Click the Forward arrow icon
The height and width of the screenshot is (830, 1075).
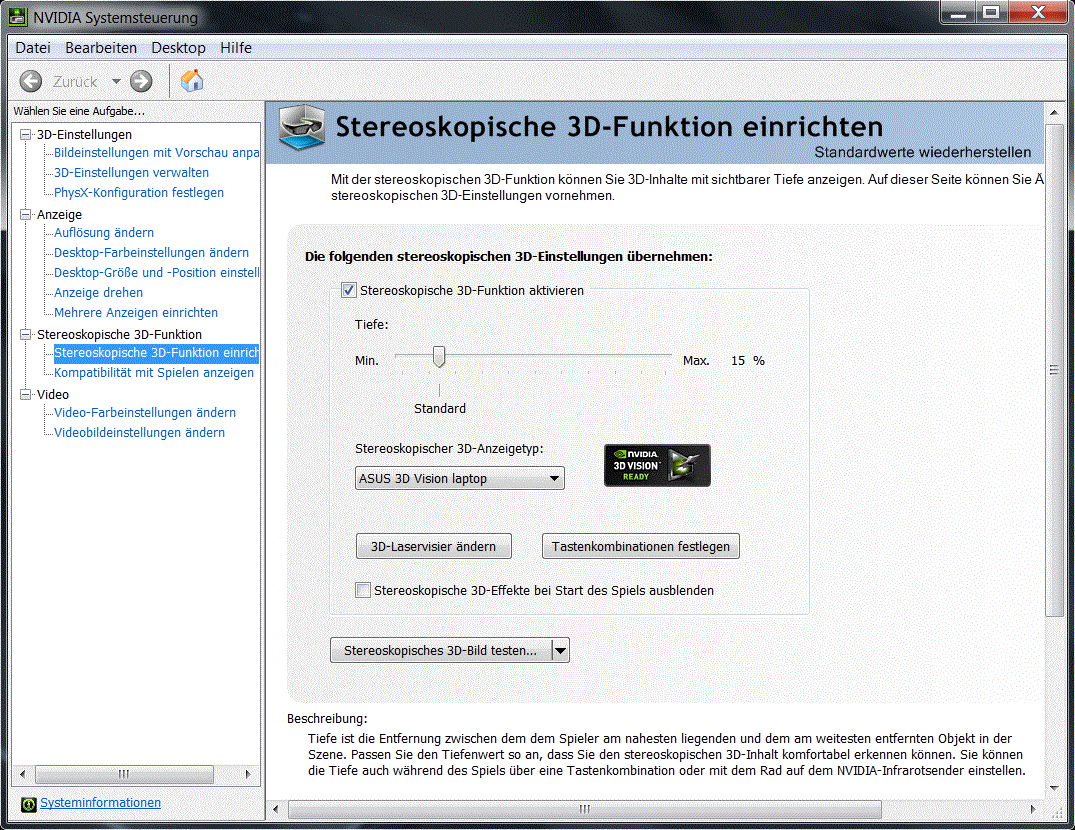pyautogui.click(x=141, y=82)
